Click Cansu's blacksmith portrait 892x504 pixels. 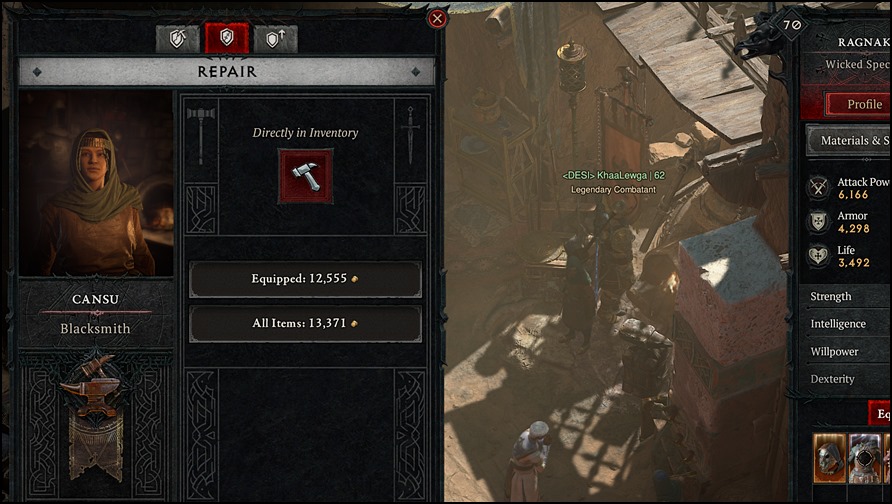(x=96, y=184)
